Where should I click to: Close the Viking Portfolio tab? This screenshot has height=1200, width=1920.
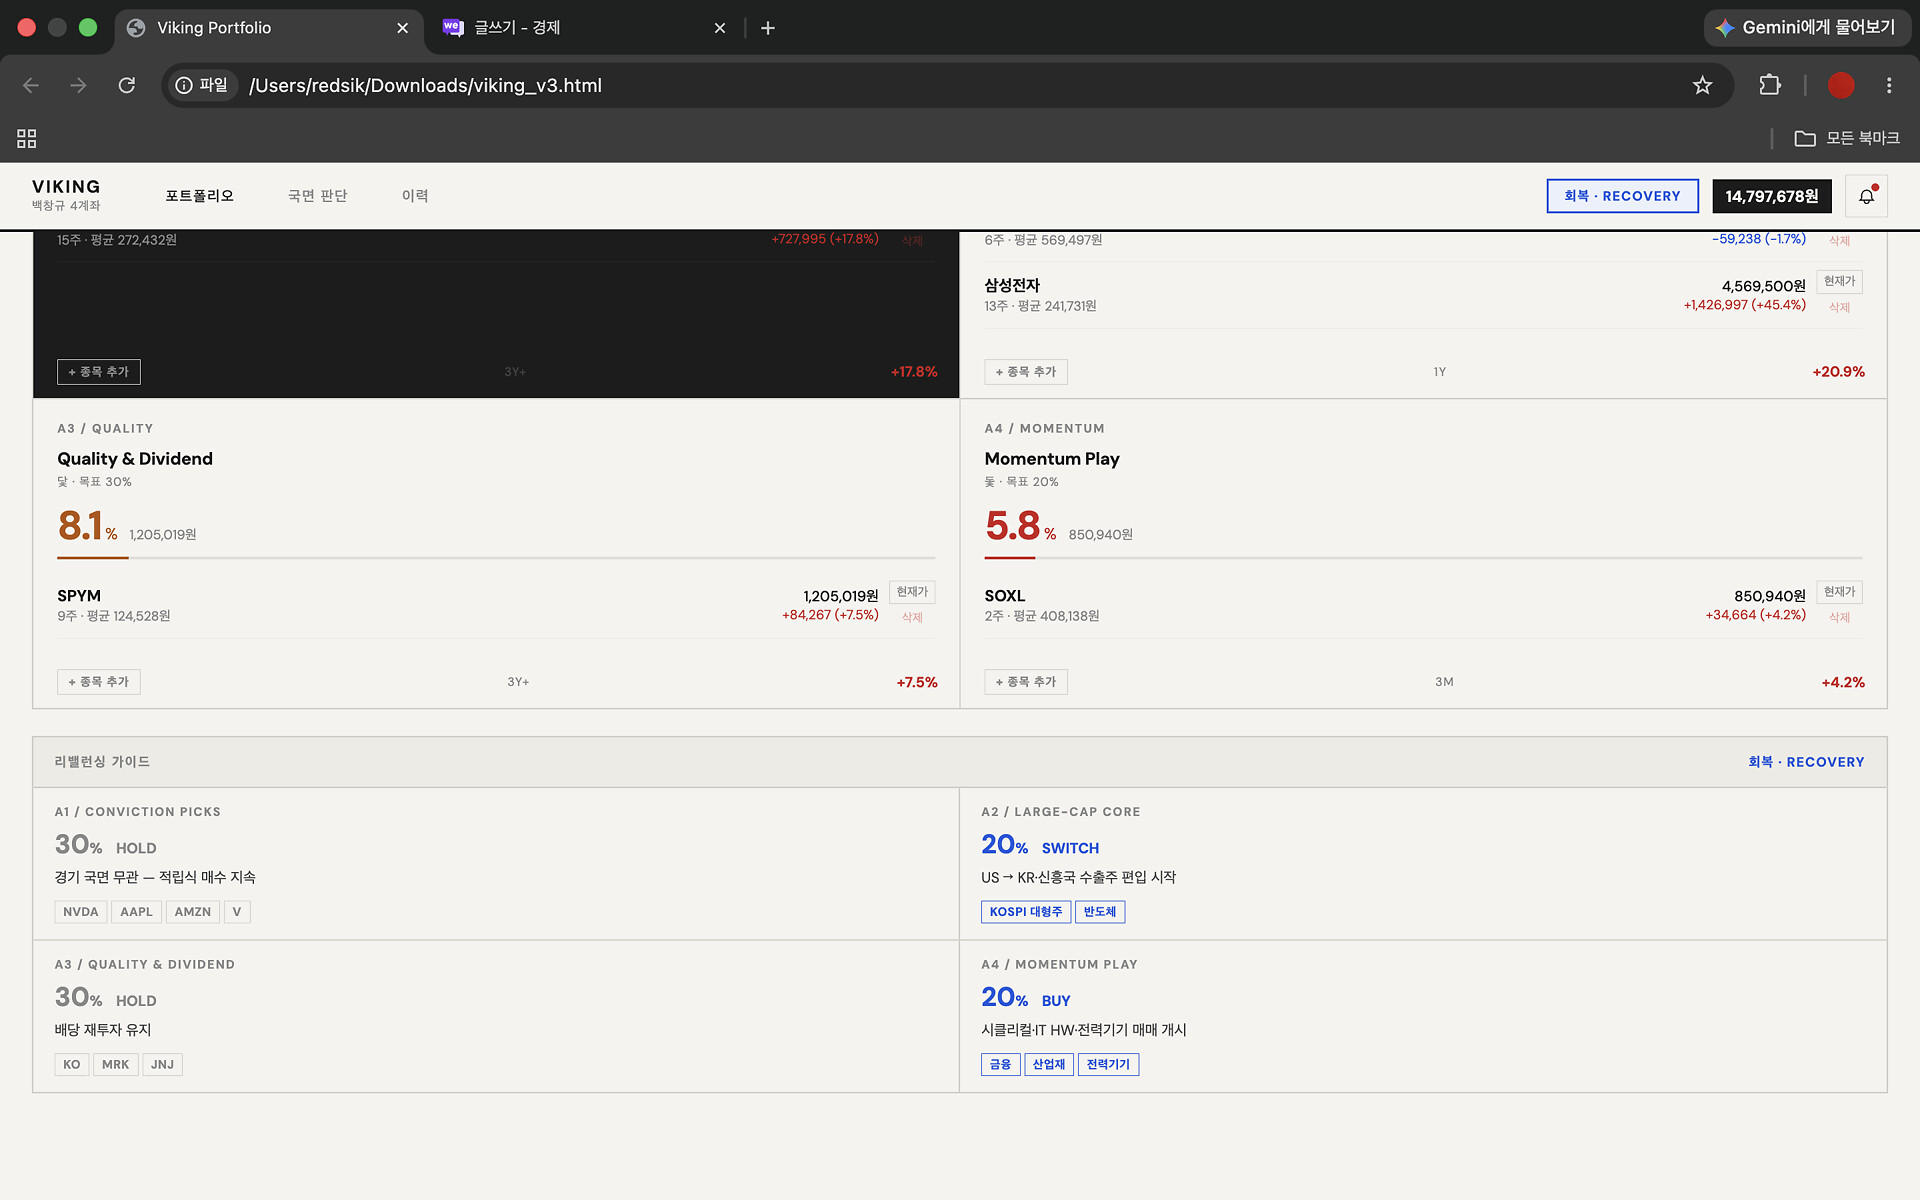click(x=403, y=28)
